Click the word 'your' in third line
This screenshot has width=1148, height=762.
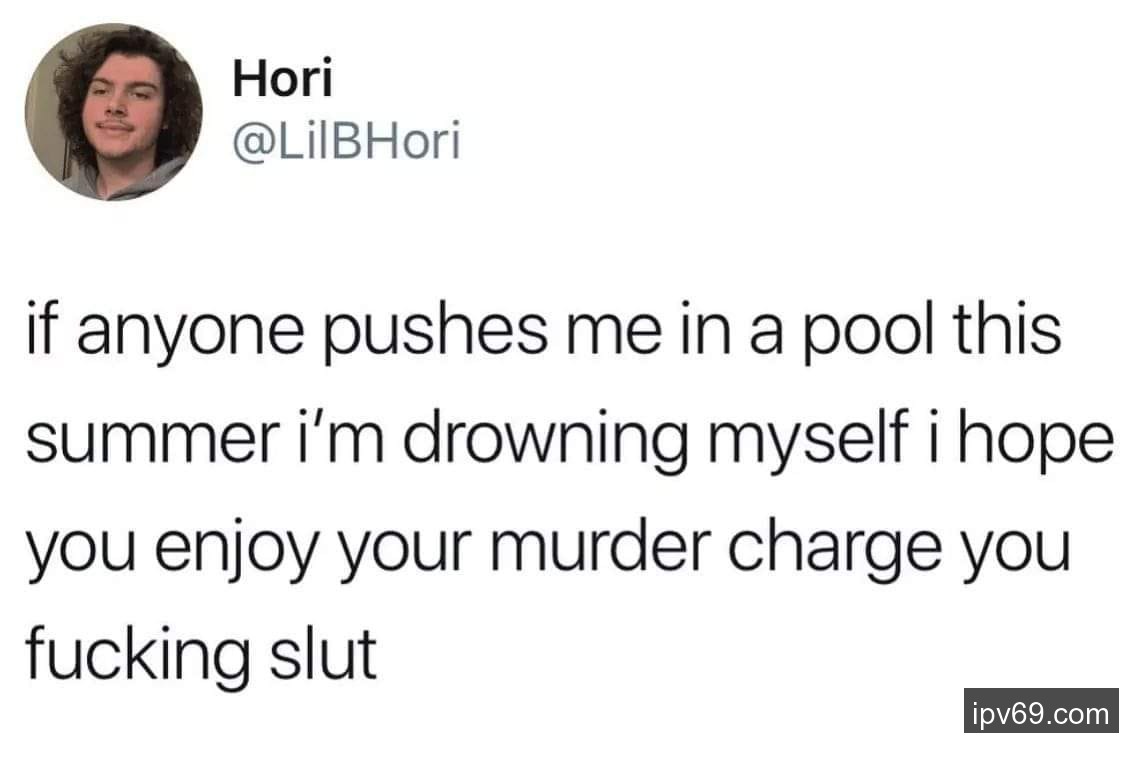(x=404, y=553)
